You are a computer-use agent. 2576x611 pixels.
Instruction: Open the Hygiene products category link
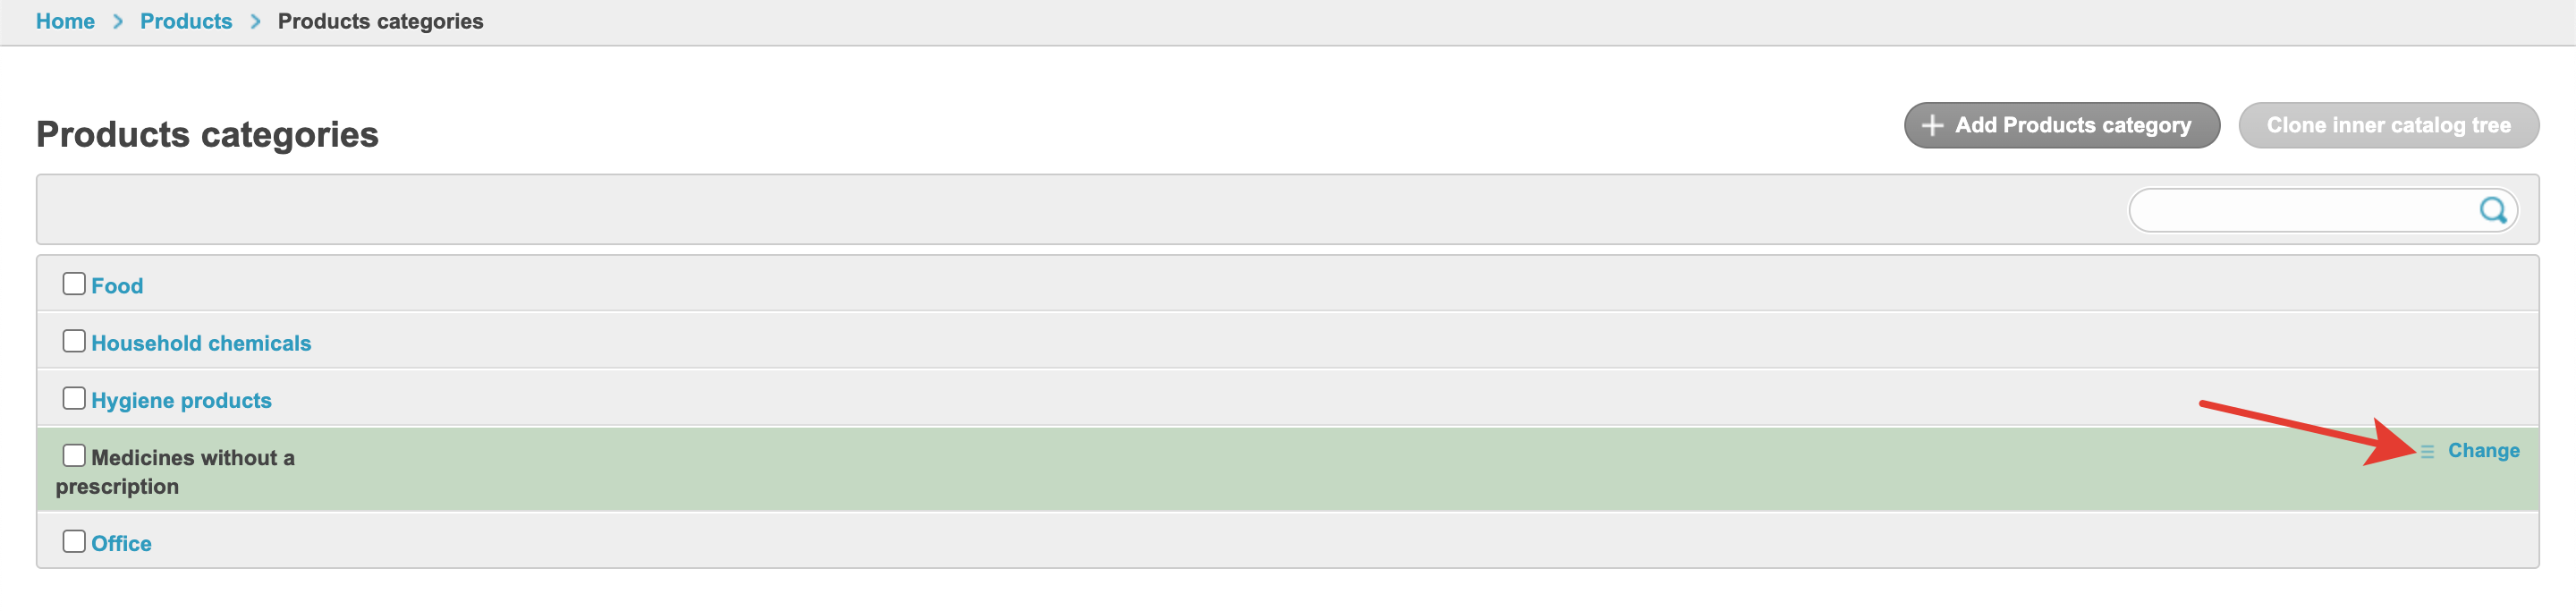tap(181, 400)
